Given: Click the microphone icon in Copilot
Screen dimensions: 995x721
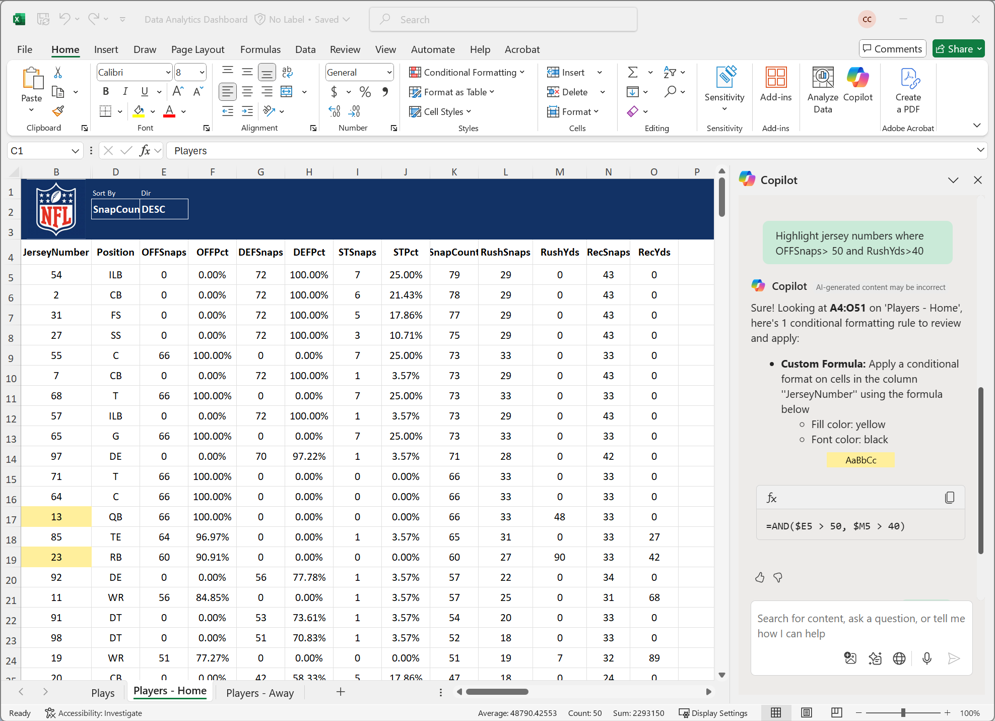Looking at the screenshot, I should point(926,659).
